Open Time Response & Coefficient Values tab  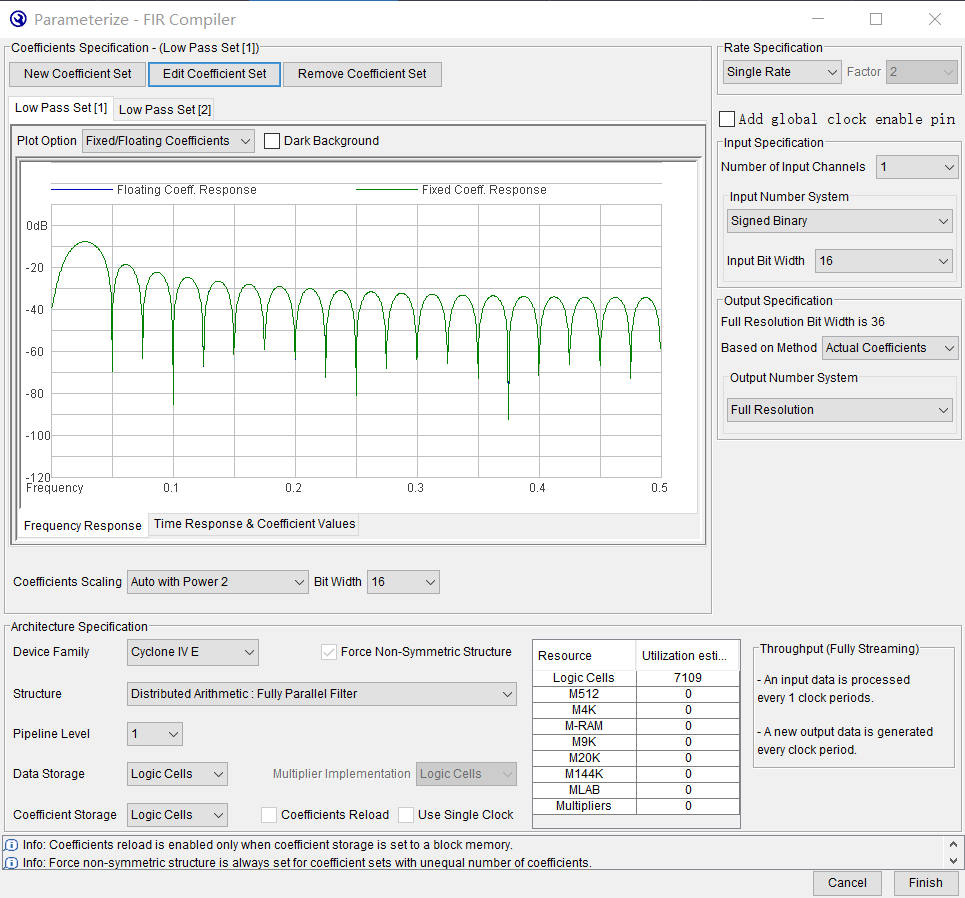coord(254,524)
